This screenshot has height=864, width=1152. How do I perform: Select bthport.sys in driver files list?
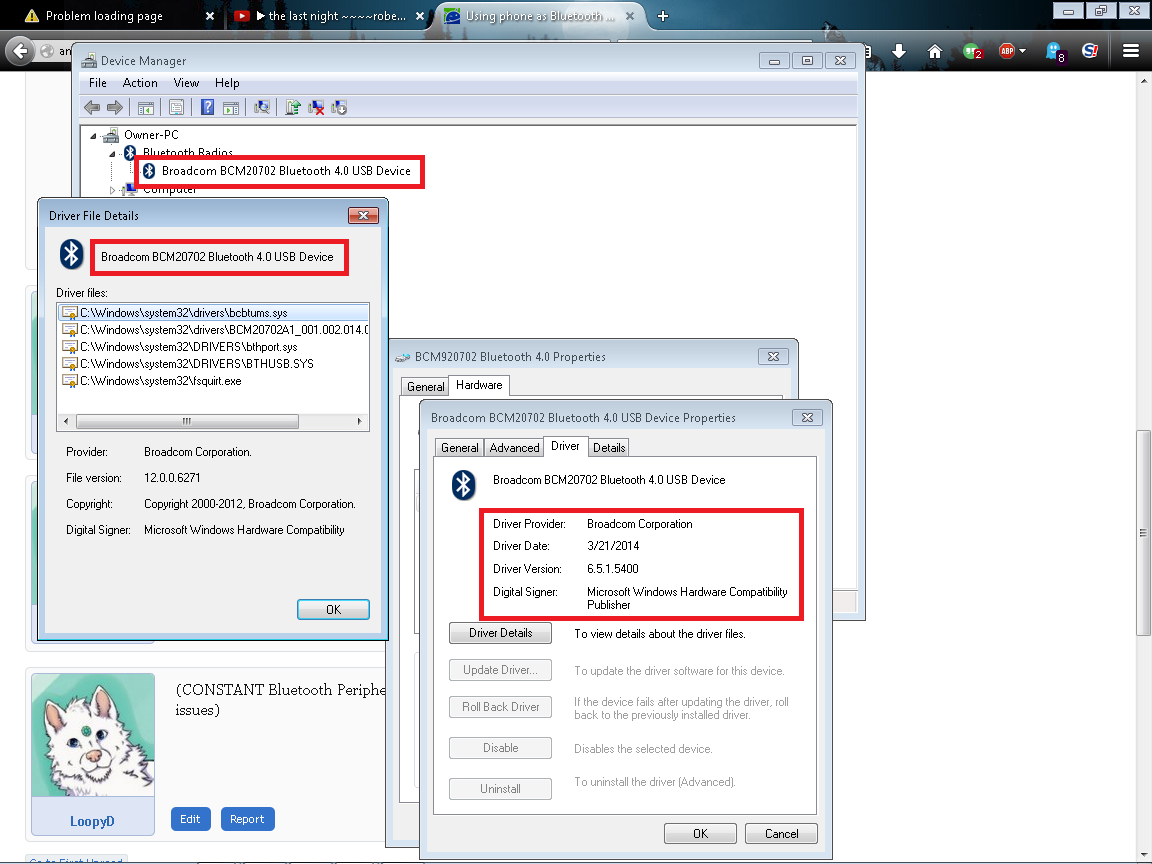[188, 347]
